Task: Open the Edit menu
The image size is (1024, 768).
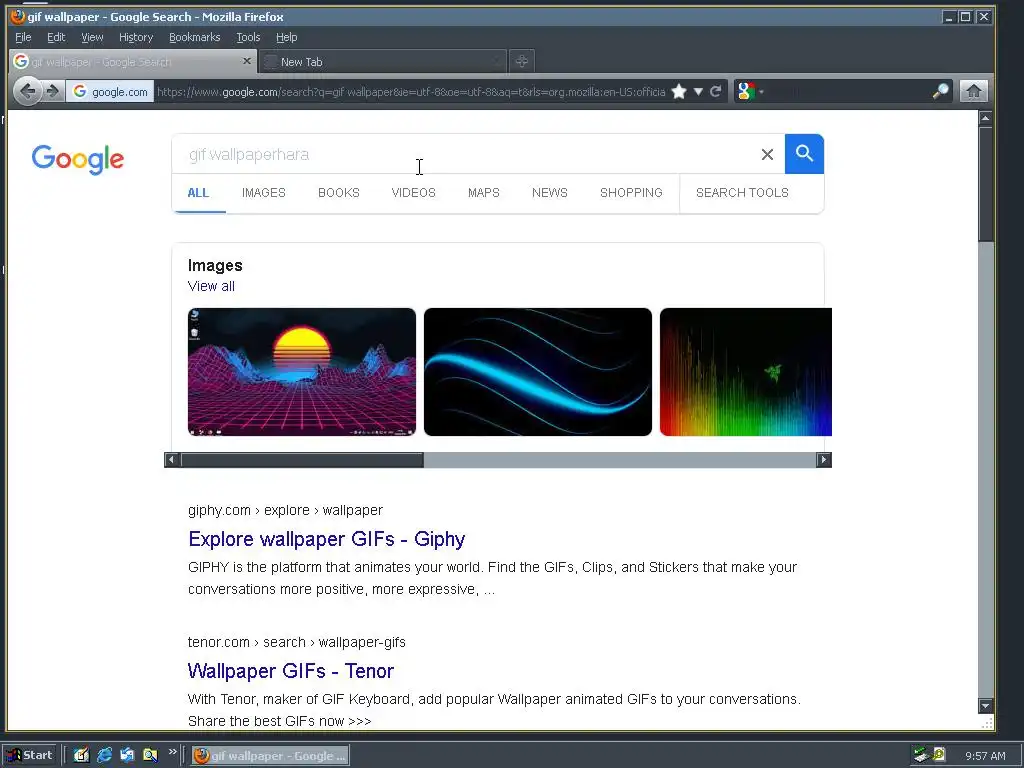Action: coord(56,37)
